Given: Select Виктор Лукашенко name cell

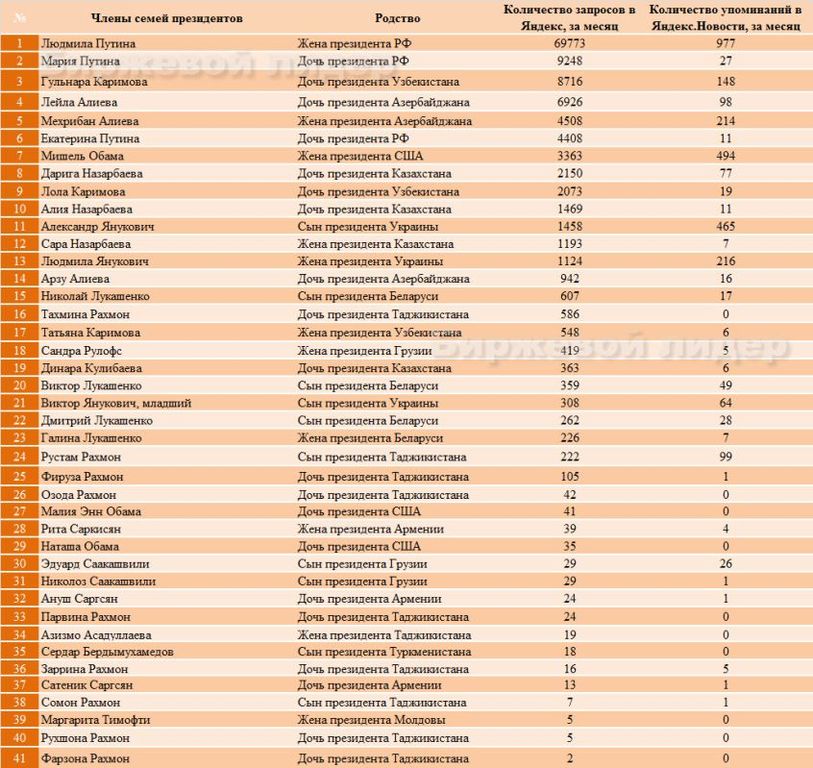Looking at the screenshot, I should (91, 386).
